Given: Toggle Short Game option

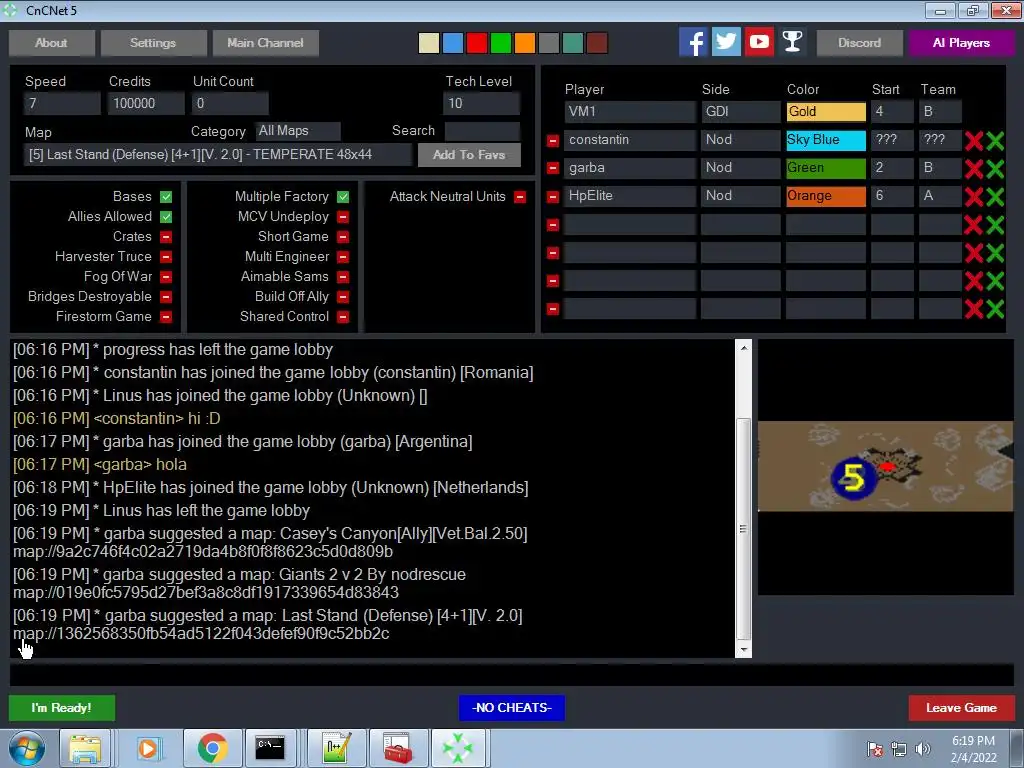Looking at the screenshot, I should tap(343, 236).
